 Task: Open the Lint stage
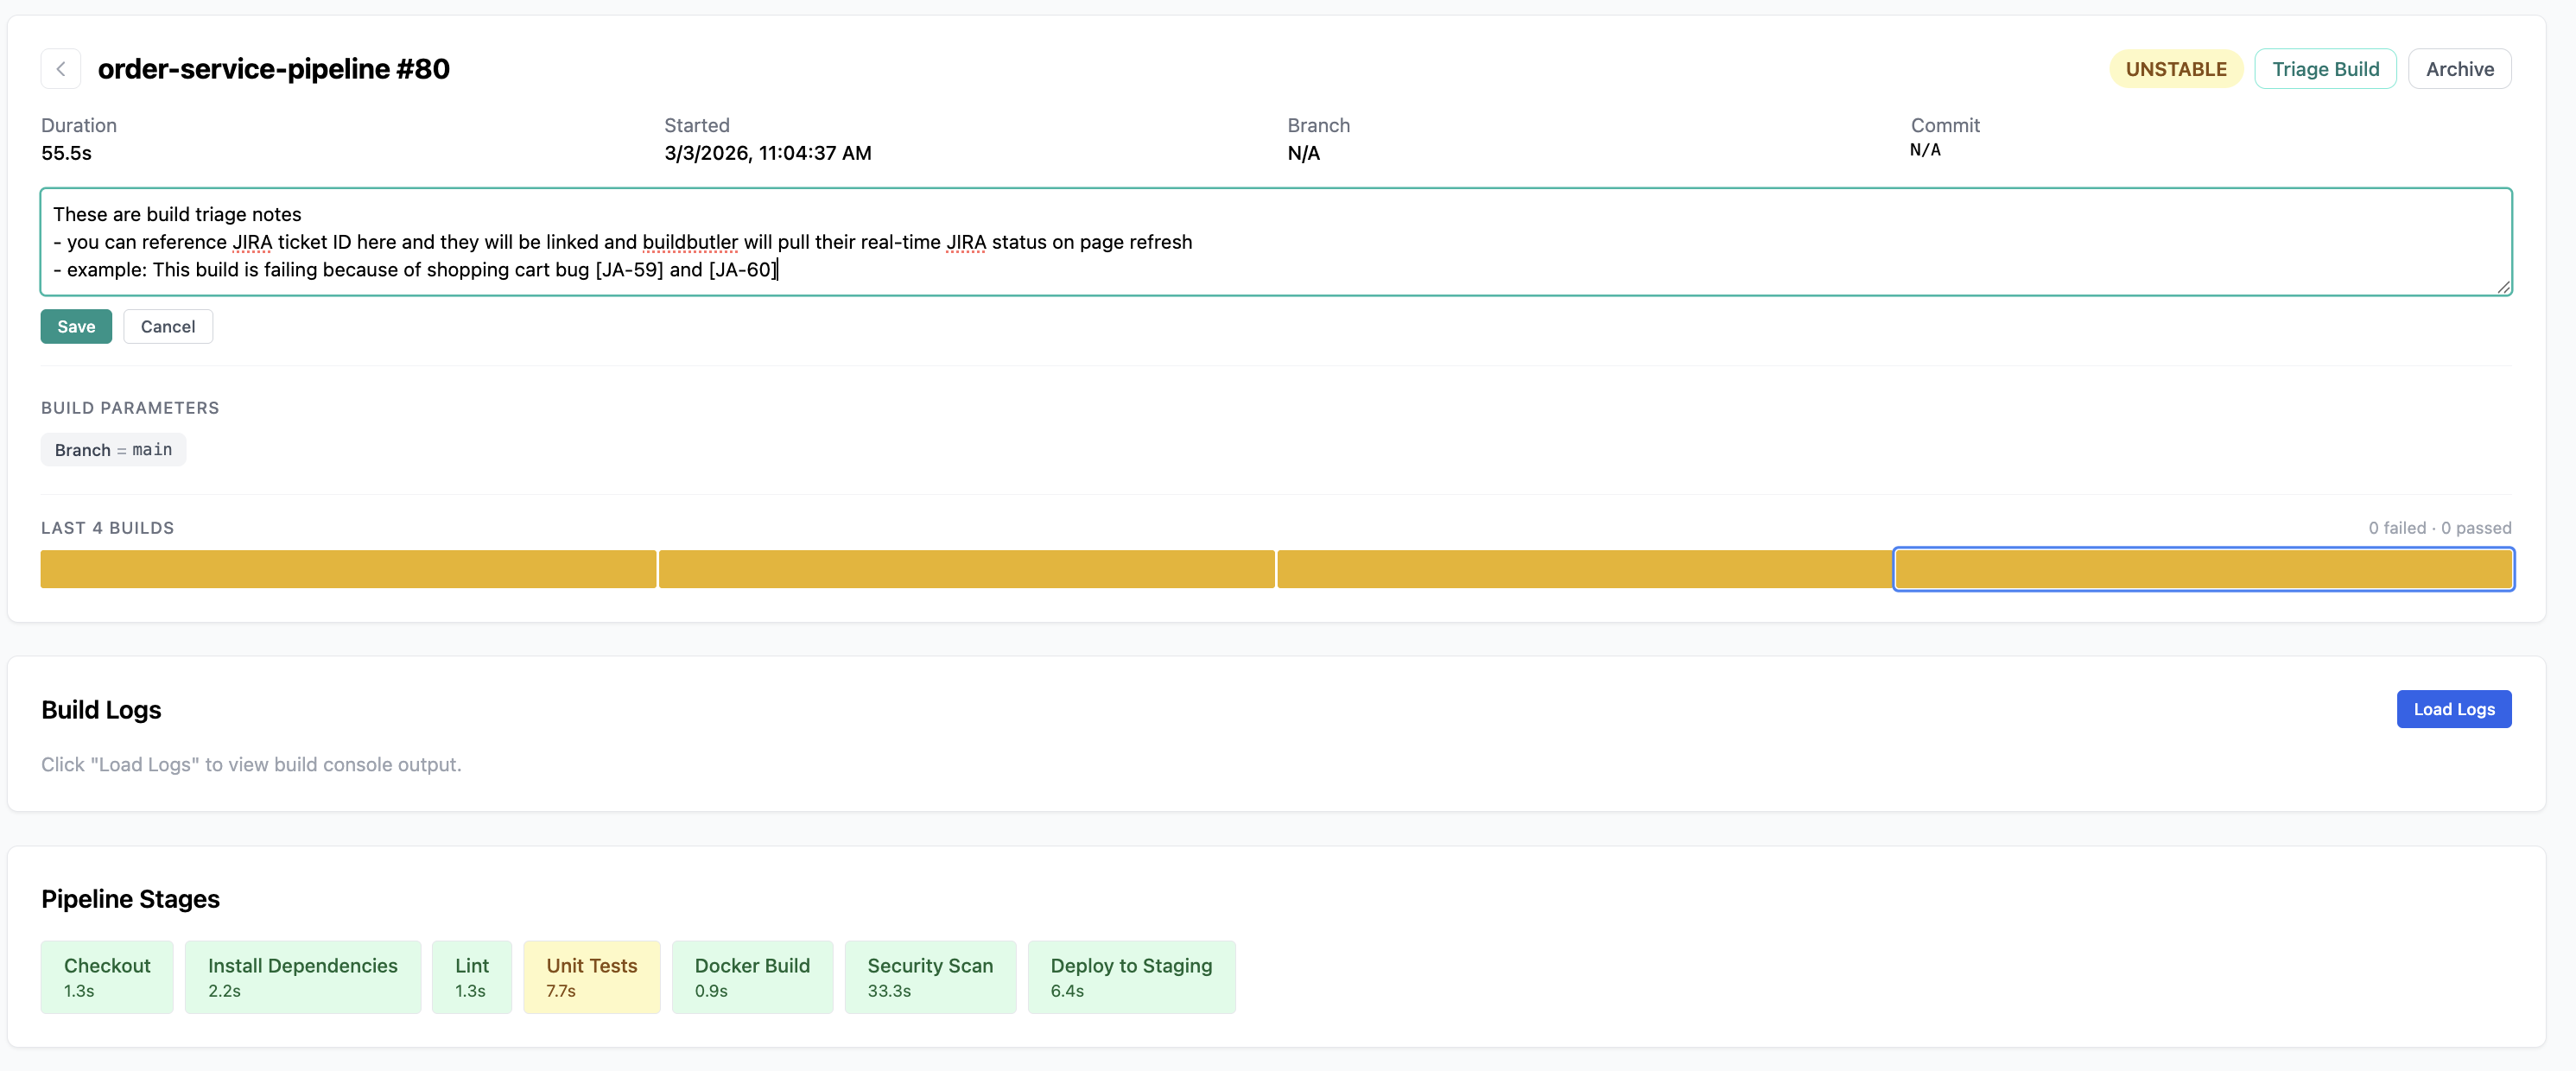click(x=471, y=977)
